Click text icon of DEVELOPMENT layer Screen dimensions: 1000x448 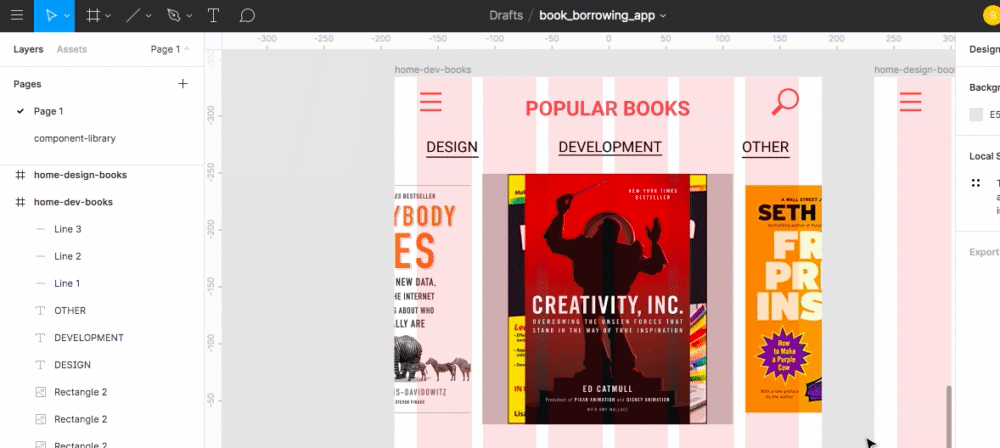point(41,338)
